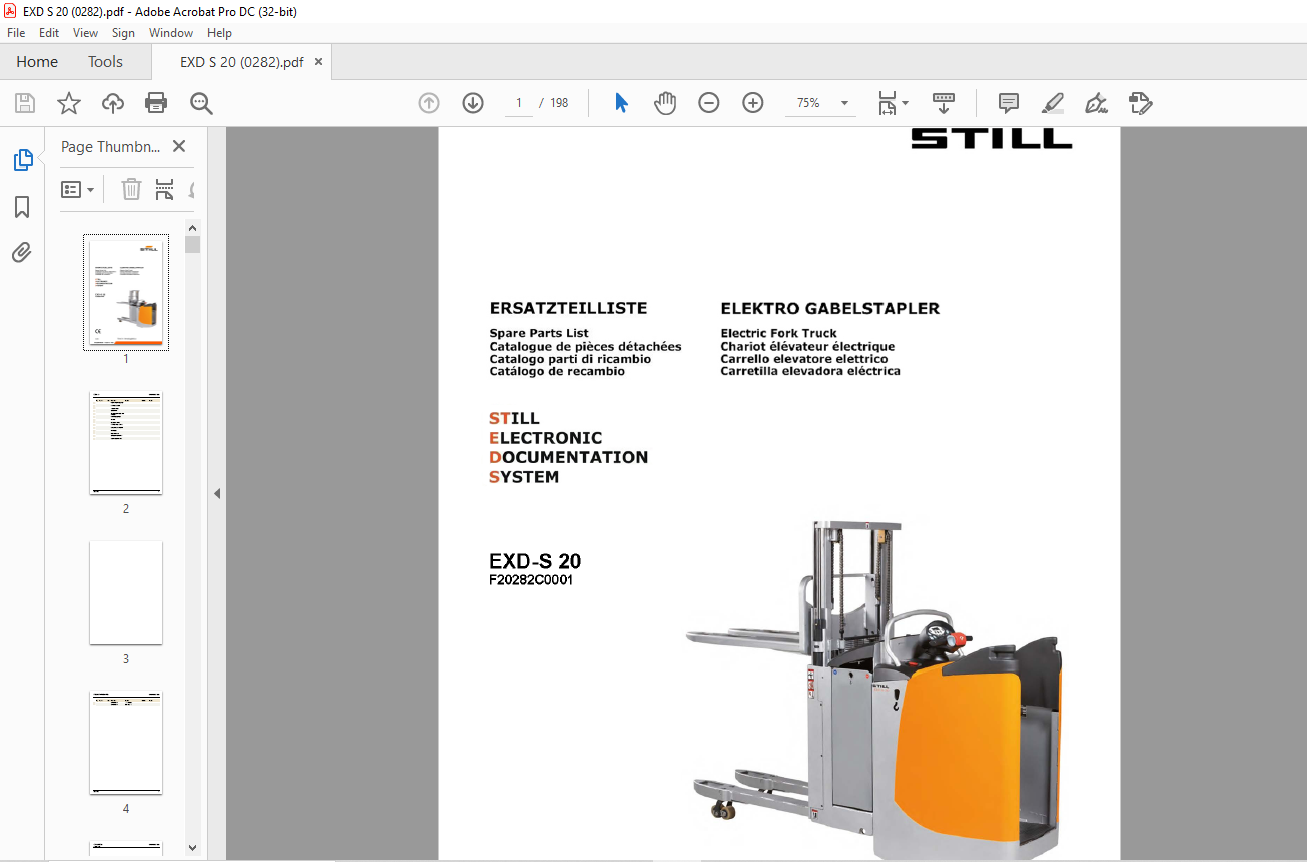Open the Help menu

pyautogui.click(x=219, y=33)
